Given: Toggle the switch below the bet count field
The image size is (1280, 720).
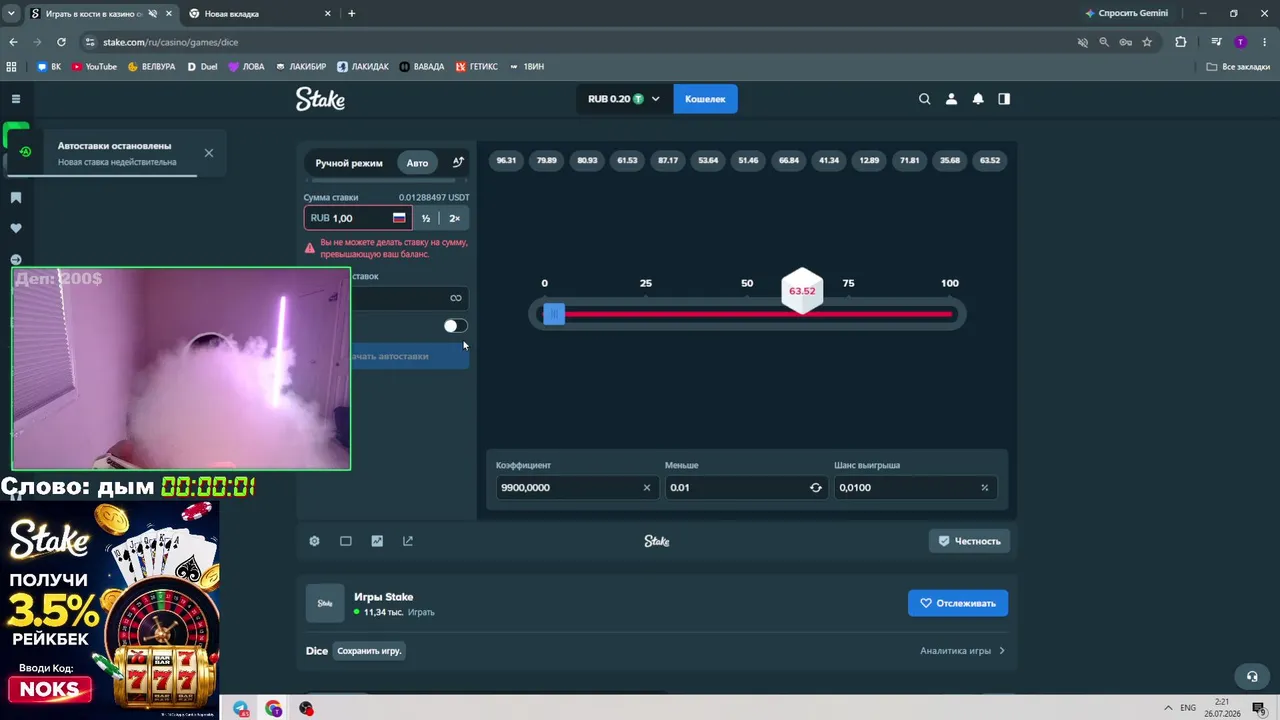Looking at the screenshot, I should tap(455, 326).
